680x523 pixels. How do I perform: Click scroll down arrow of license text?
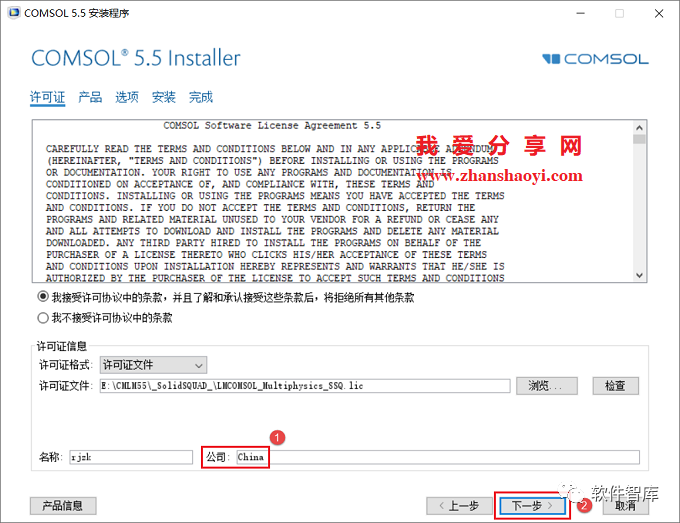(x=639, y=275)
